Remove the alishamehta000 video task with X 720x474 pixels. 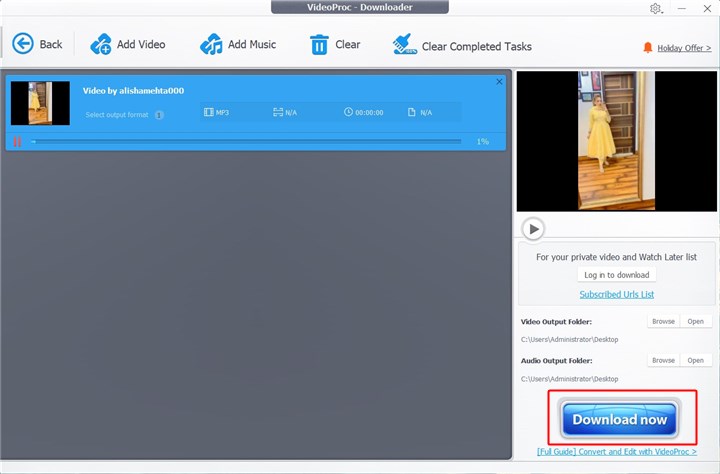(500, 82)
